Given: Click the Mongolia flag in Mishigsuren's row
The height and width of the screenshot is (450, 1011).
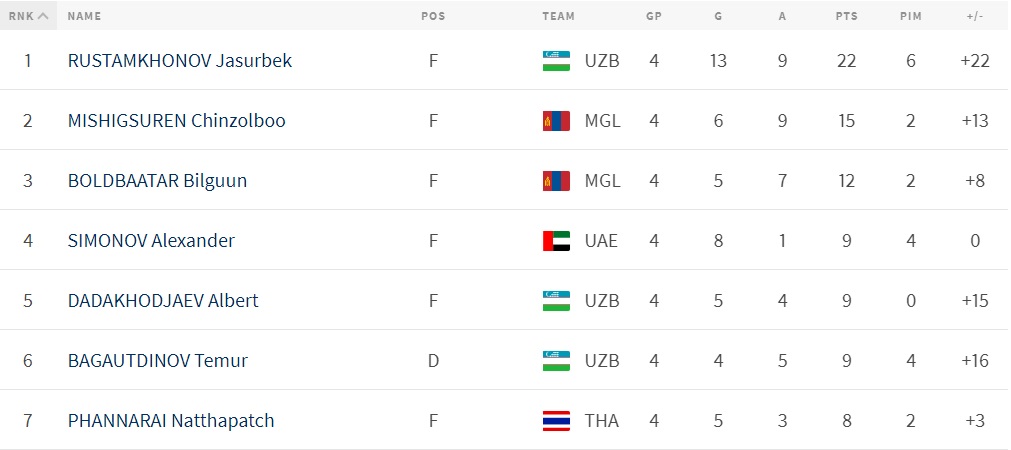Looking at the screenshot, I should [x=556, y=120].
